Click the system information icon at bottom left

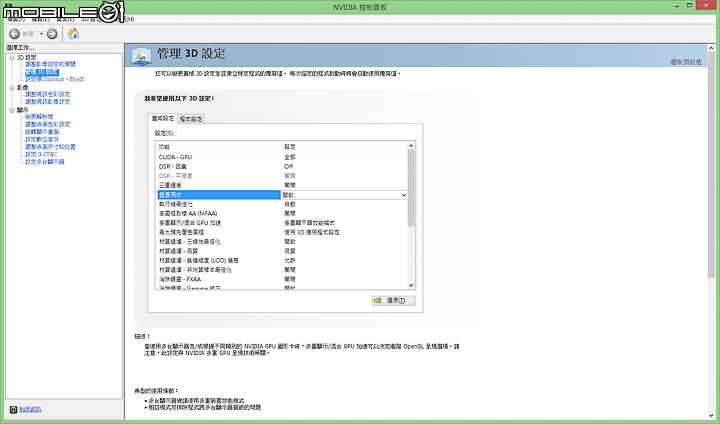point(13,409)
